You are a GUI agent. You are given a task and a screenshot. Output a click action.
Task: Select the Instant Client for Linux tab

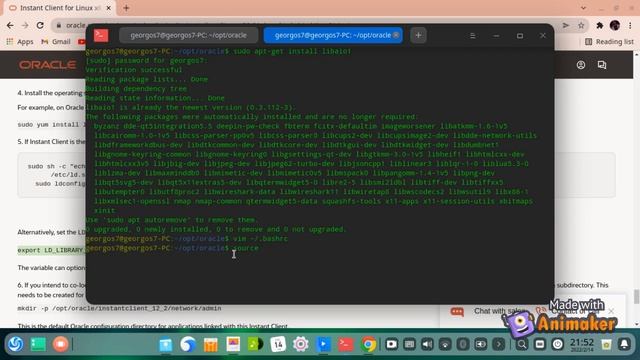pos(60,8)
